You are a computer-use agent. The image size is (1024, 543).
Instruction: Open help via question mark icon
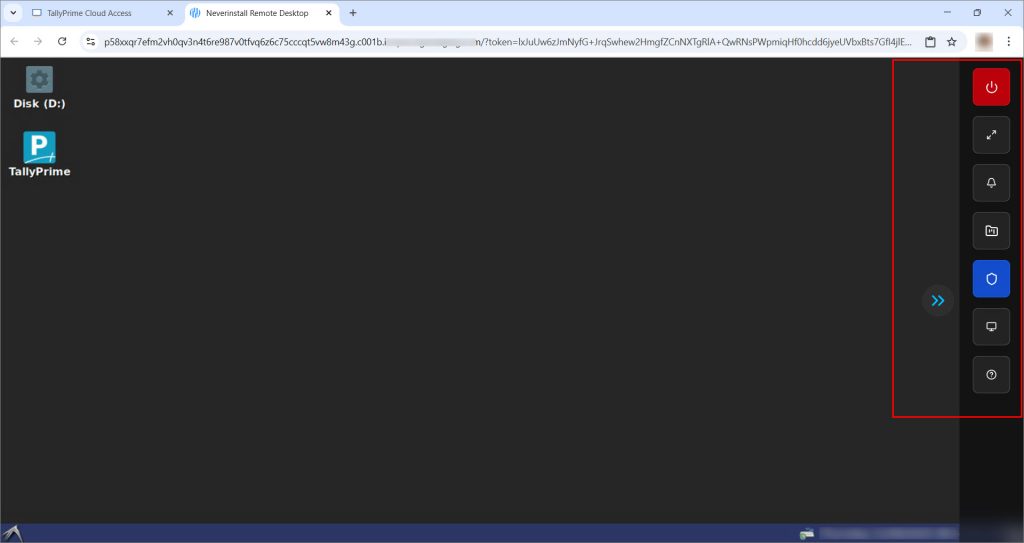pos(991,375)
